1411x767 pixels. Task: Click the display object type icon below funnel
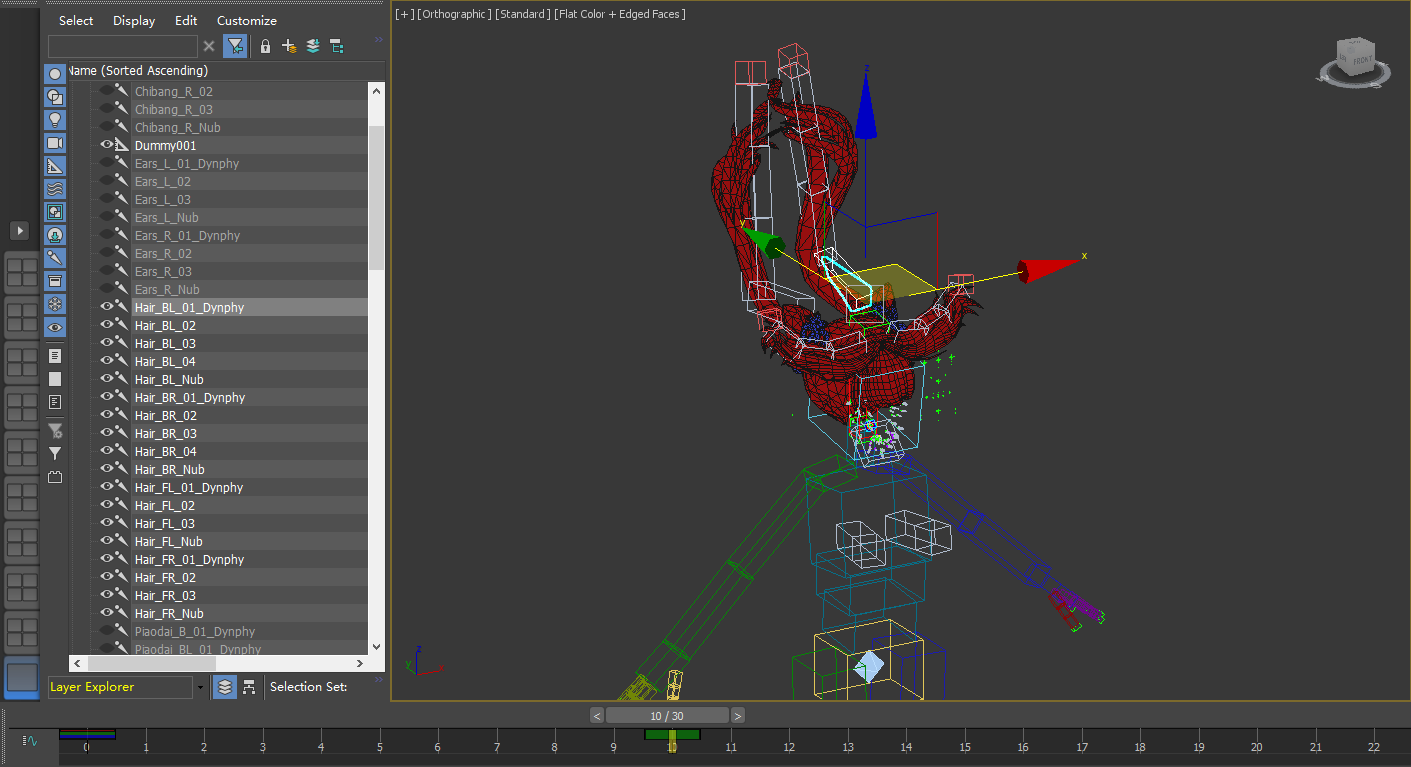coord(55,477)
